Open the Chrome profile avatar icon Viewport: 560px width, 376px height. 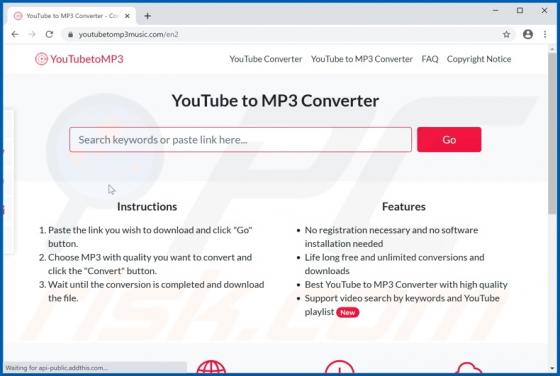click(528, 34)
